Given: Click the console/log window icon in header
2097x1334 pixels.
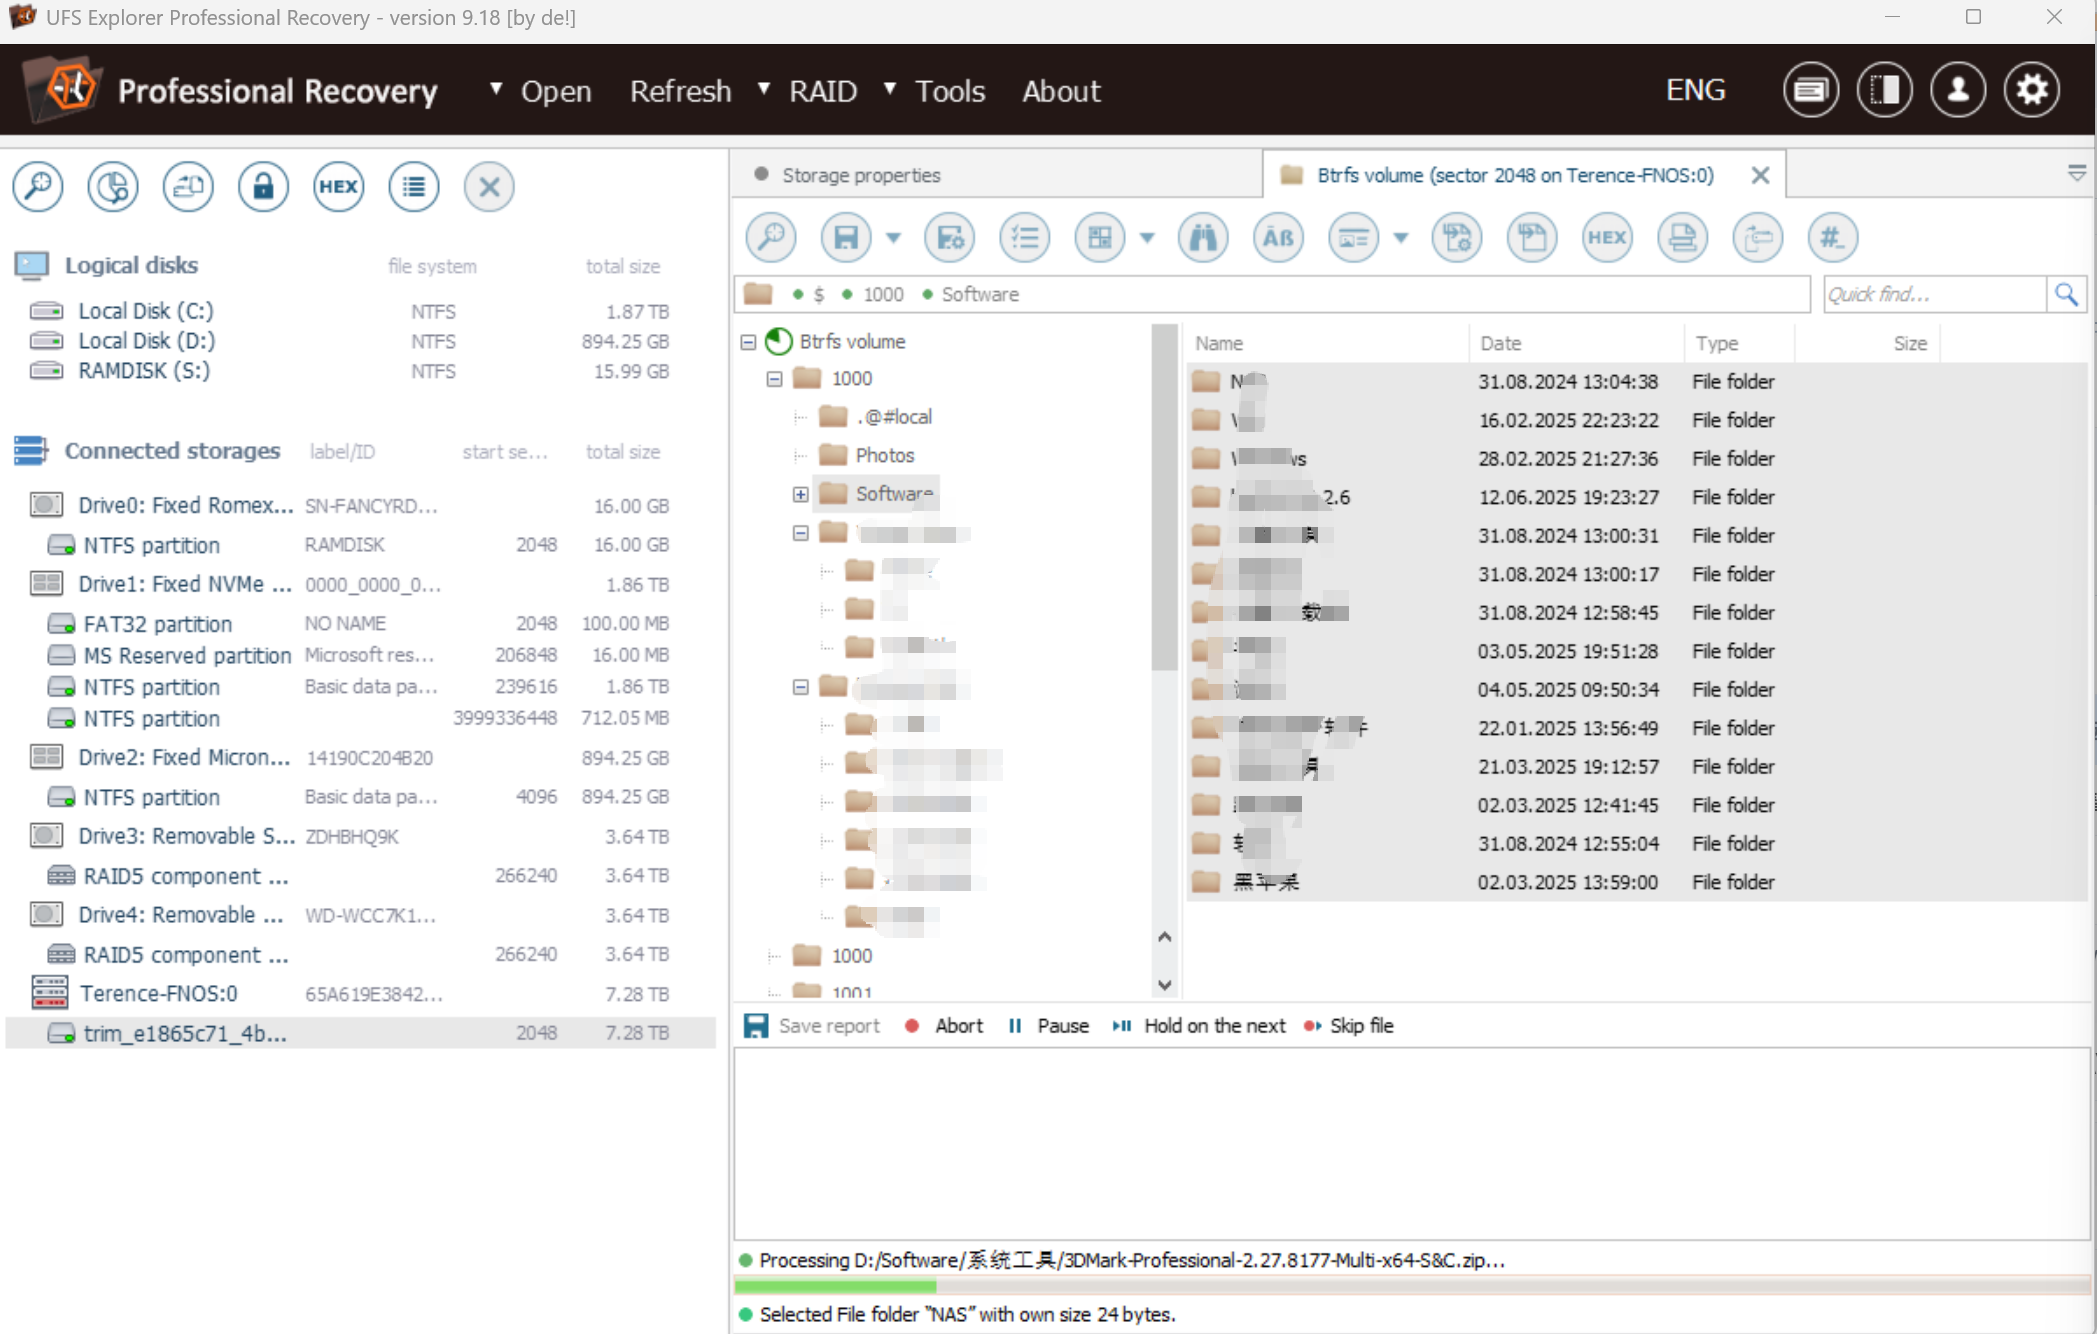Looking at the screenshot, I should point(1810,91).
